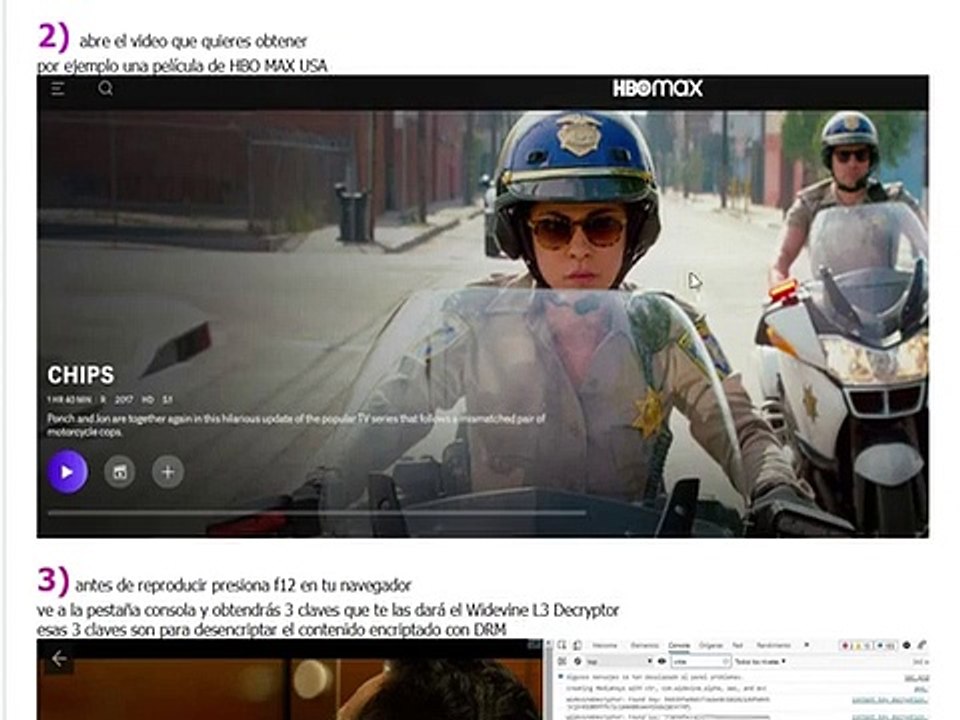The image size is (960, 720).
Task: Select the DevTools inspect element icon
Action: pos(561,645)
